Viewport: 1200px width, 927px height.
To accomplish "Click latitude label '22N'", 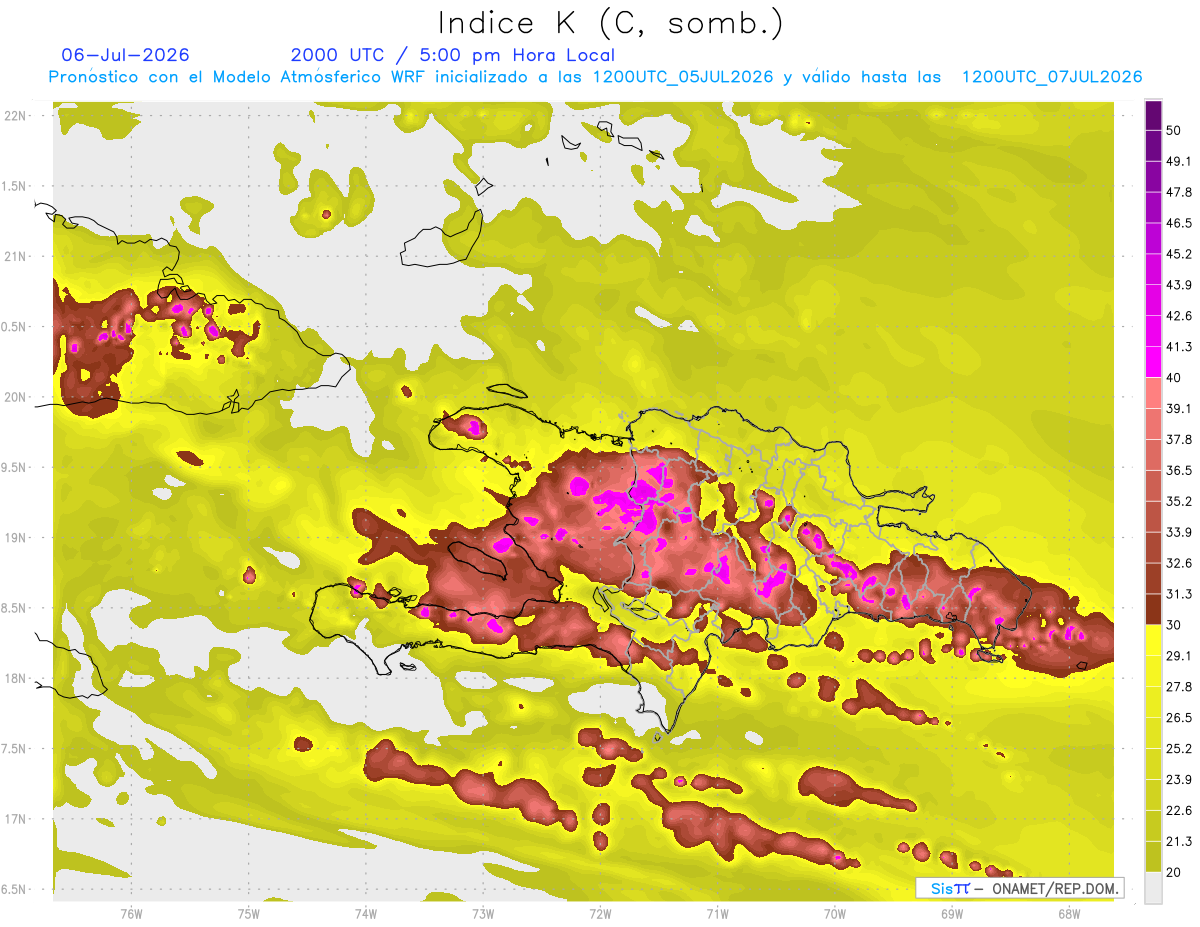I will 16,116.
